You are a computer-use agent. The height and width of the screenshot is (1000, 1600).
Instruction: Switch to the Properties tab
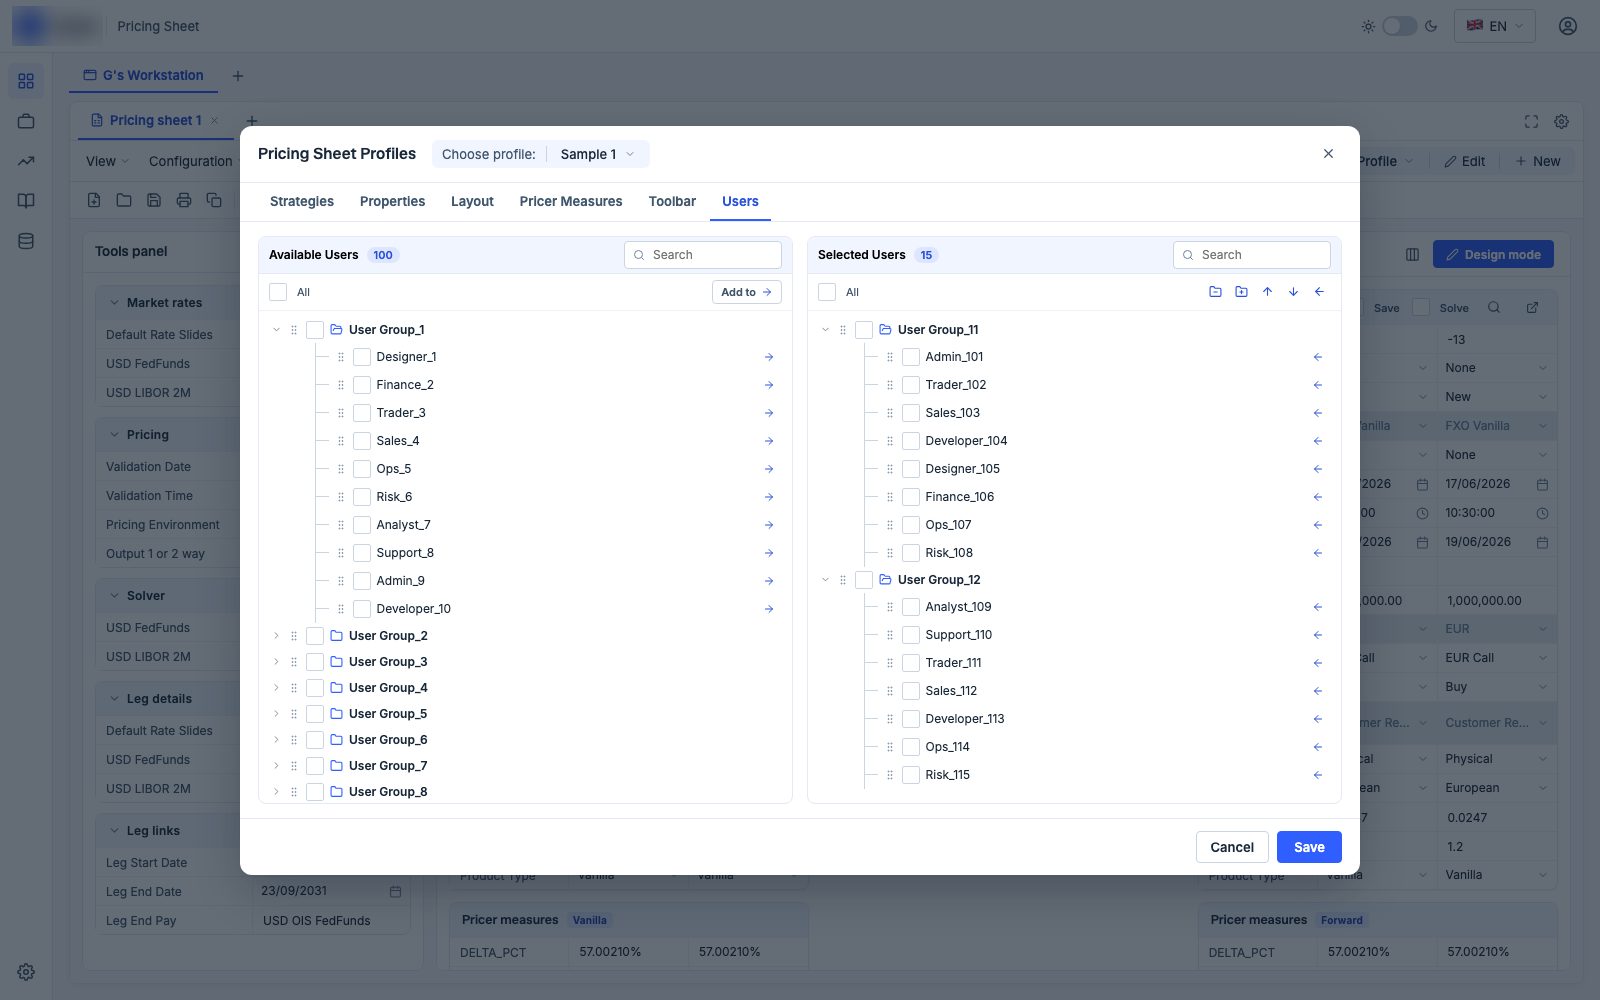click(x=392, y=201)
